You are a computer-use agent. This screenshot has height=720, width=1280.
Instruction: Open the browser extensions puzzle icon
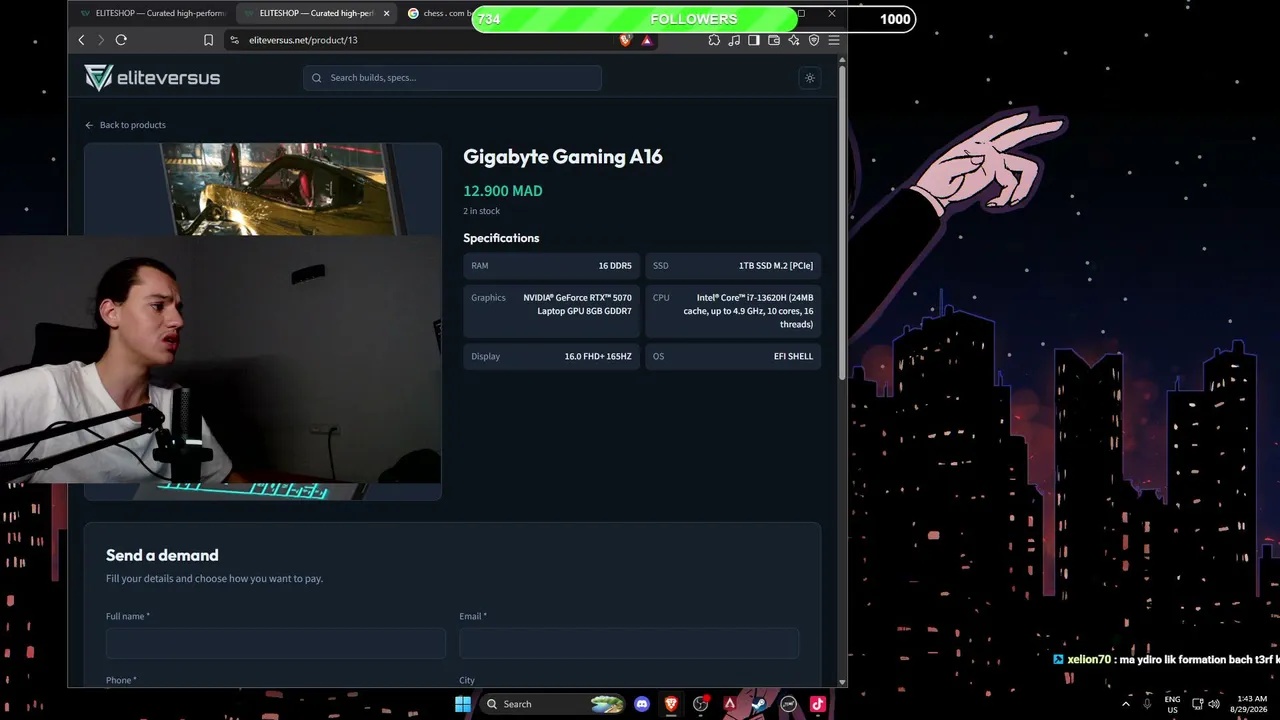[x=714, y=40]
